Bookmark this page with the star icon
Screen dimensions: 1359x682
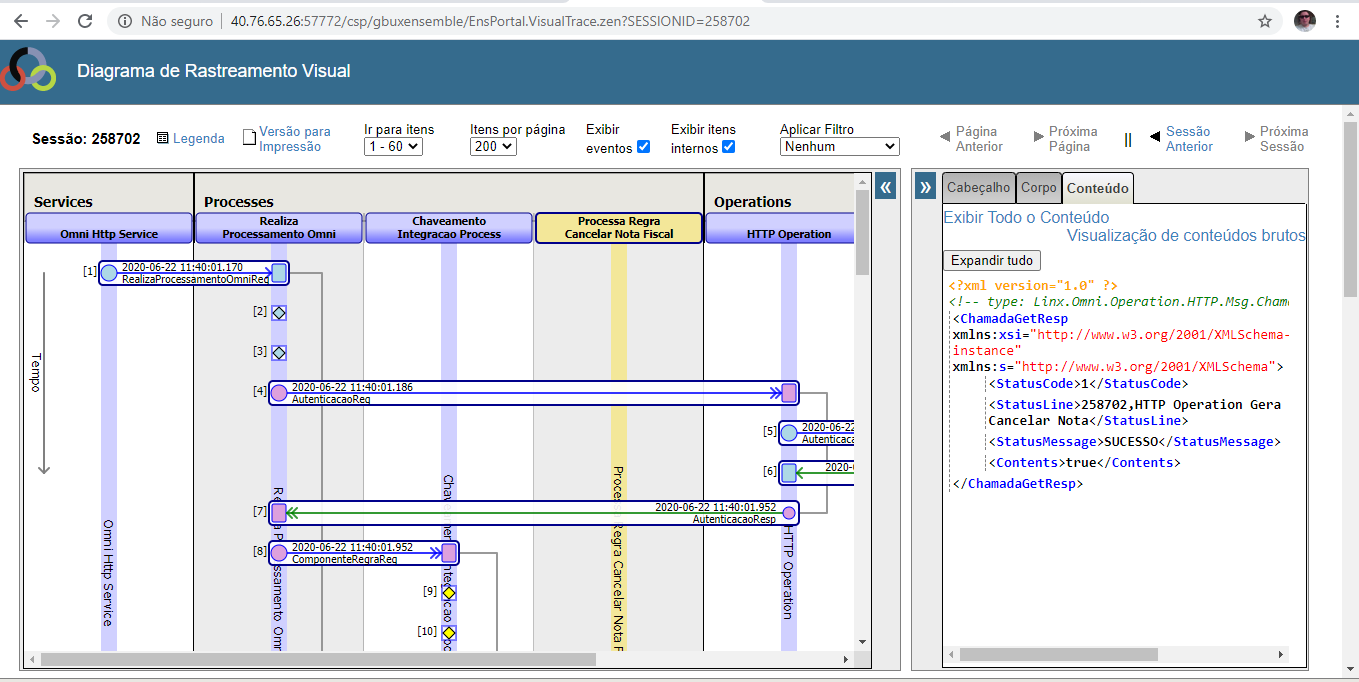tap(1265, 21)
